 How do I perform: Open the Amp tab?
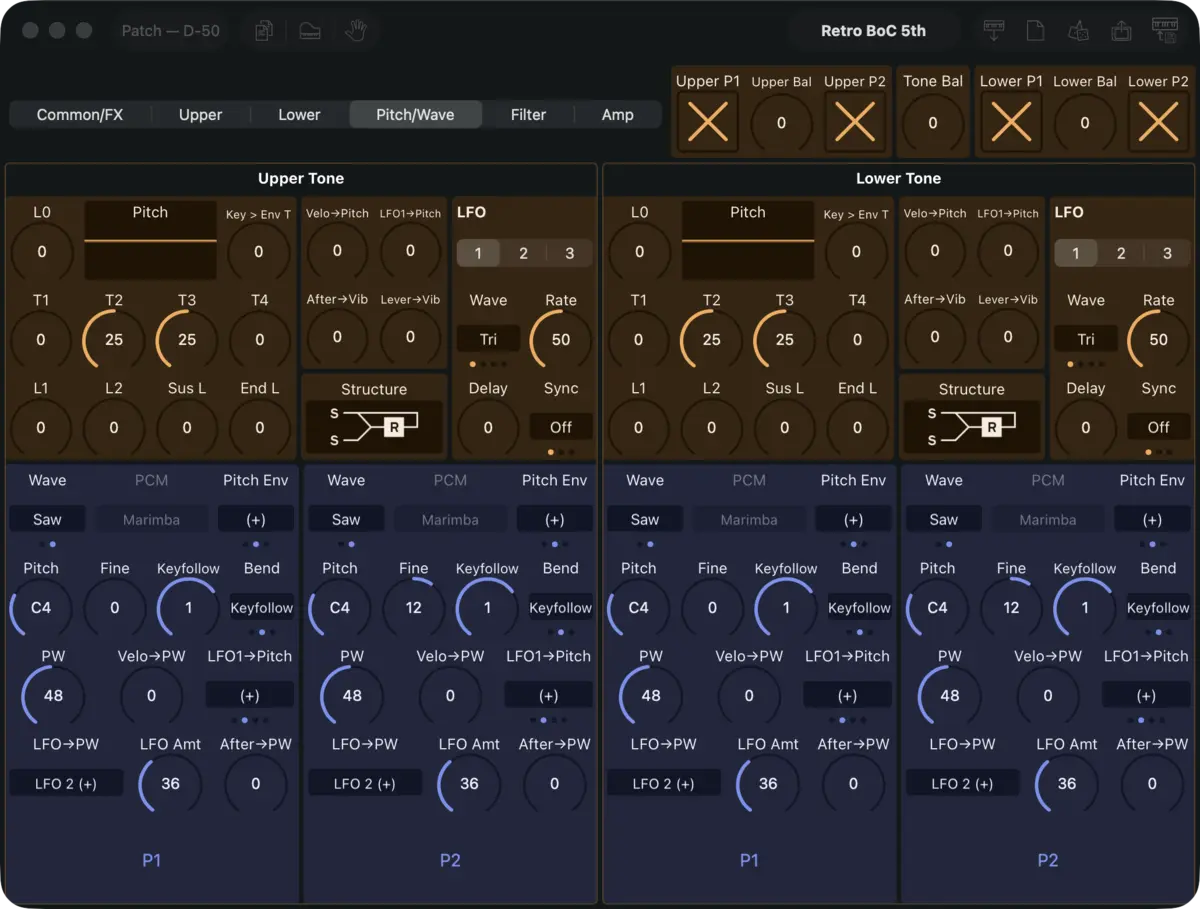coord(617,114)
